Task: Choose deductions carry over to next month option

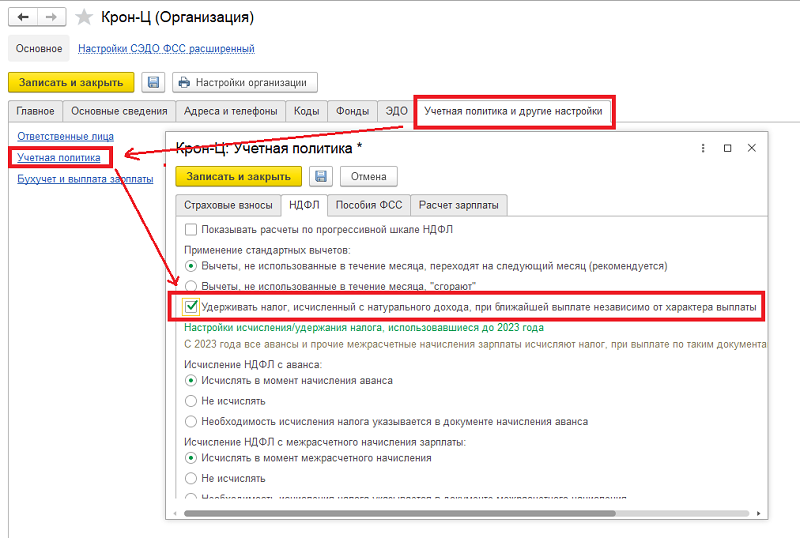Action: pos(192,267)
